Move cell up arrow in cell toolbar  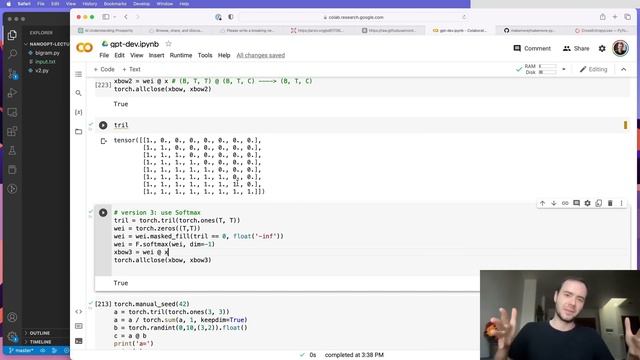[542, 203]
